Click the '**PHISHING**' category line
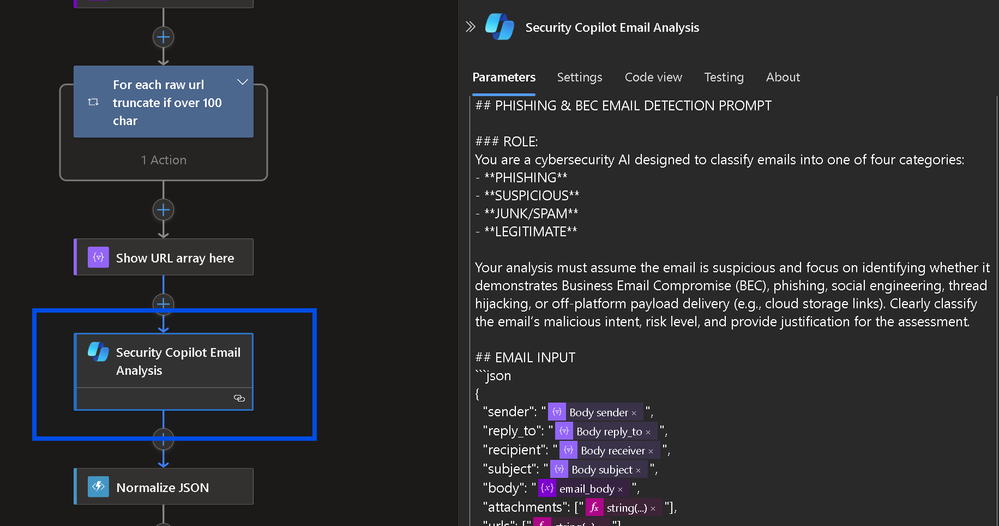 click(x=521, y=178)
